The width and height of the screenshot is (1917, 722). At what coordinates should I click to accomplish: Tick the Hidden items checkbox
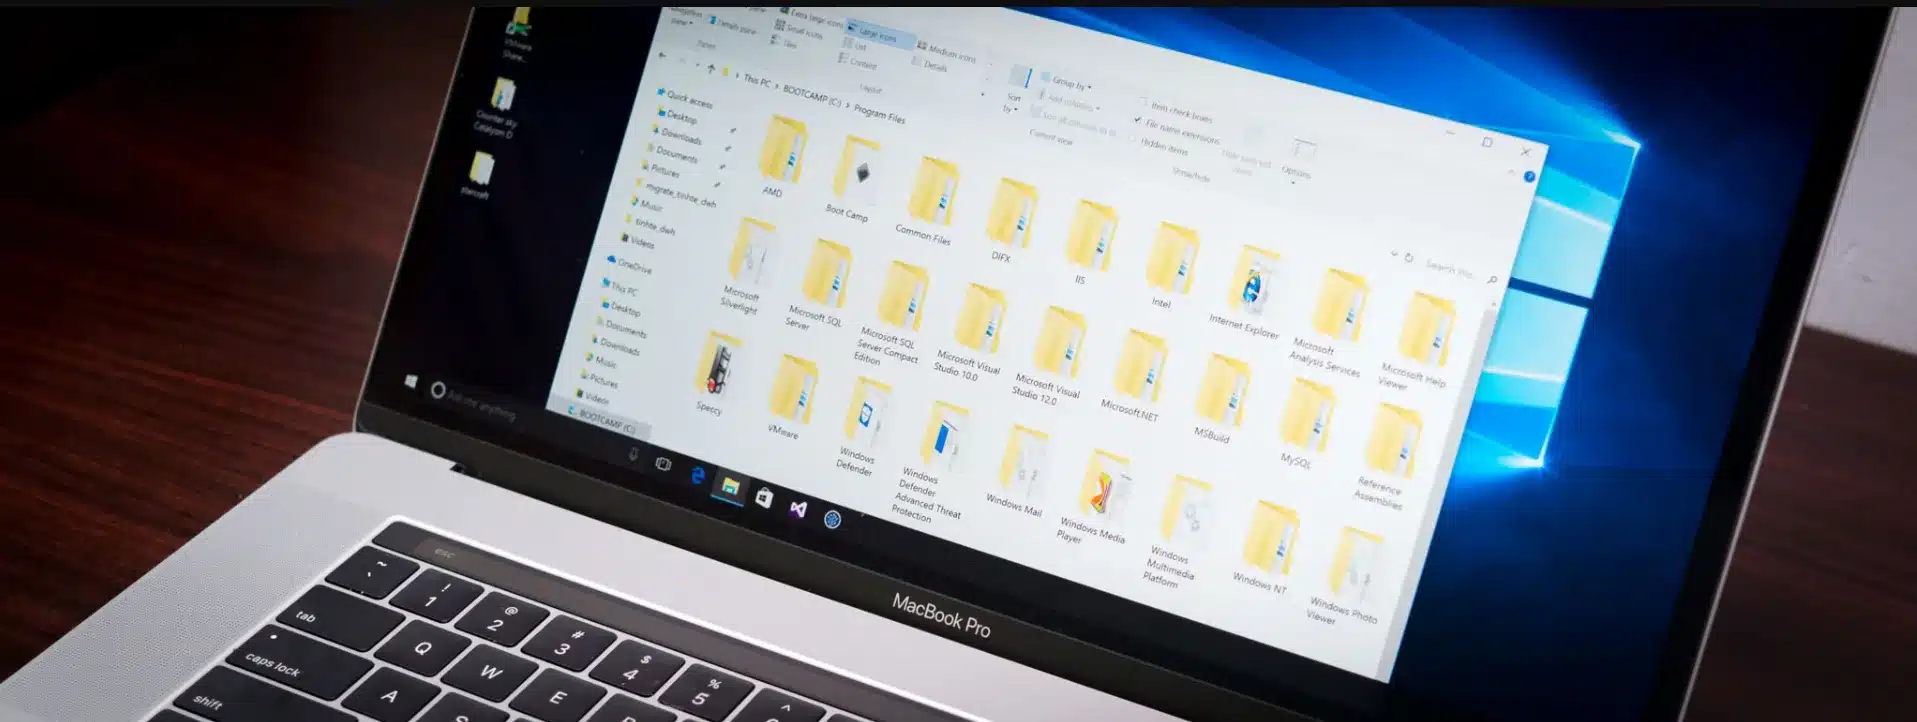pos(1132,138)
